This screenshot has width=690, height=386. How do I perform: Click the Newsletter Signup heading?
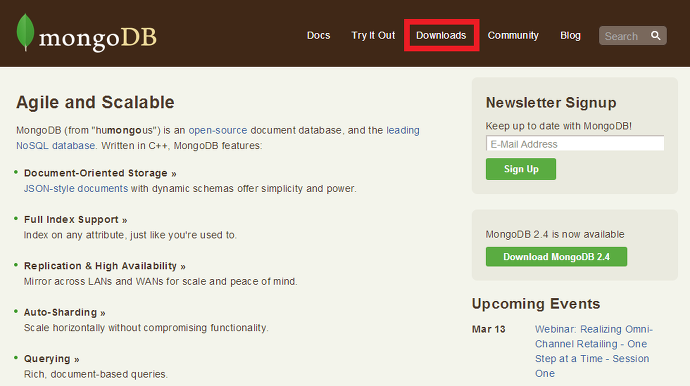(551, 103)
